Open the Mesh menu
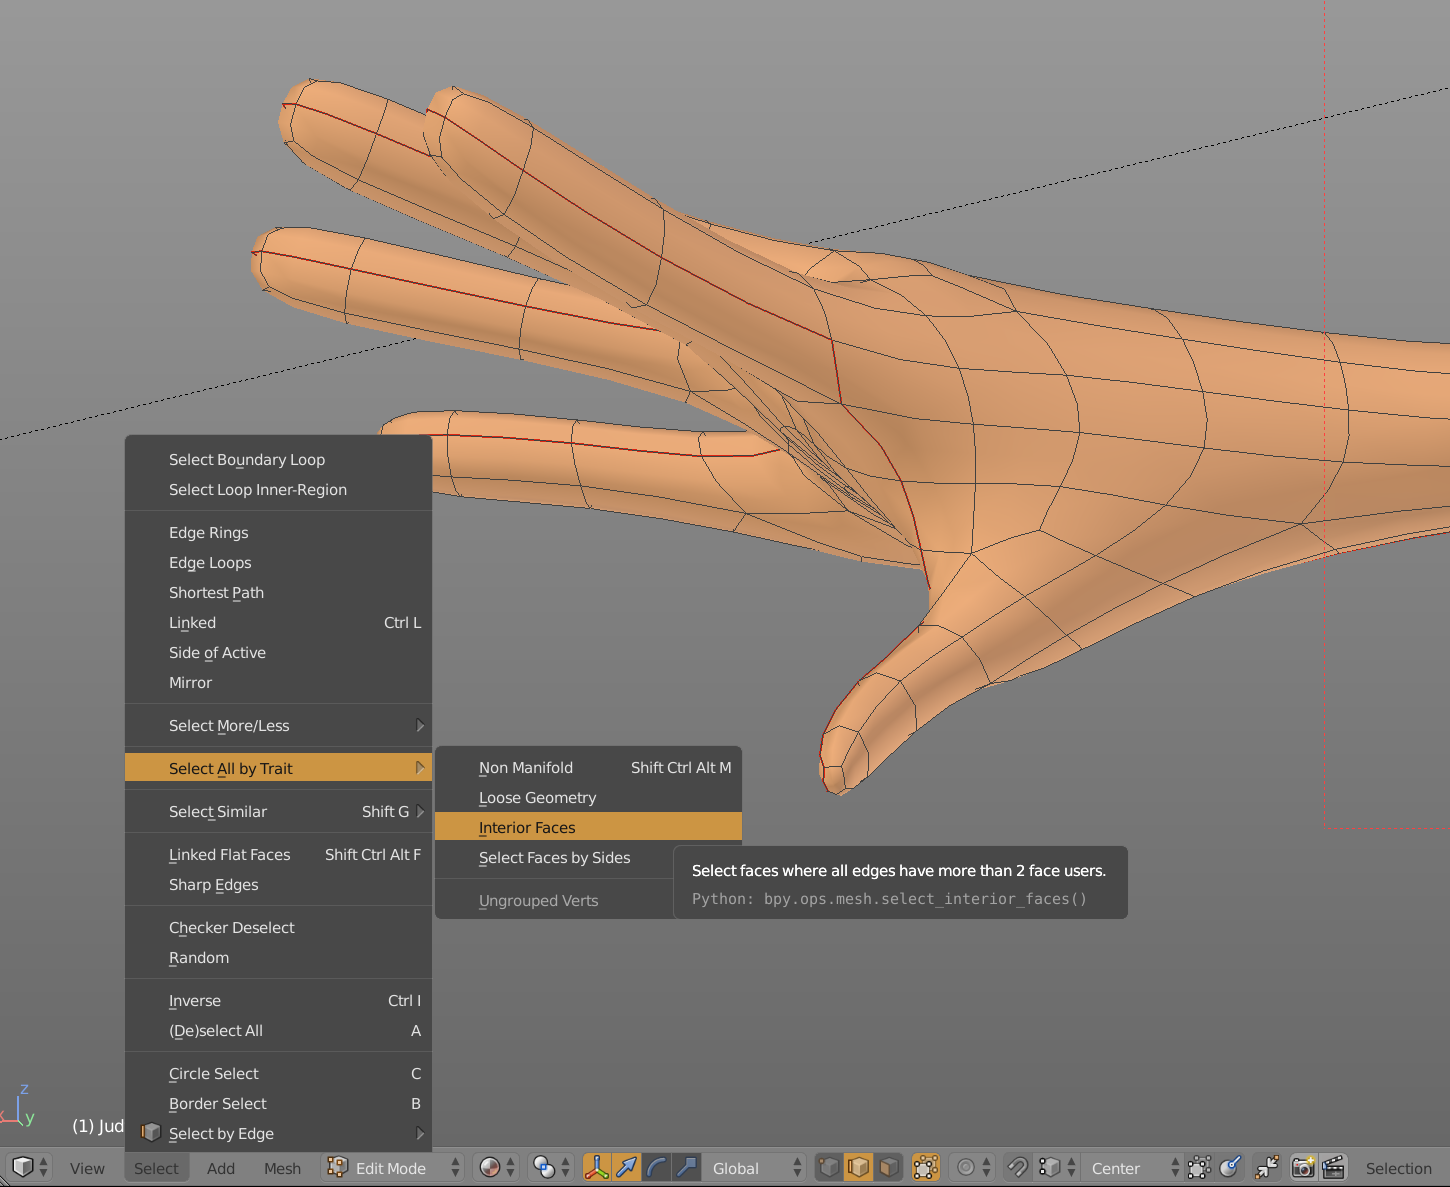 click(282, 1168)
